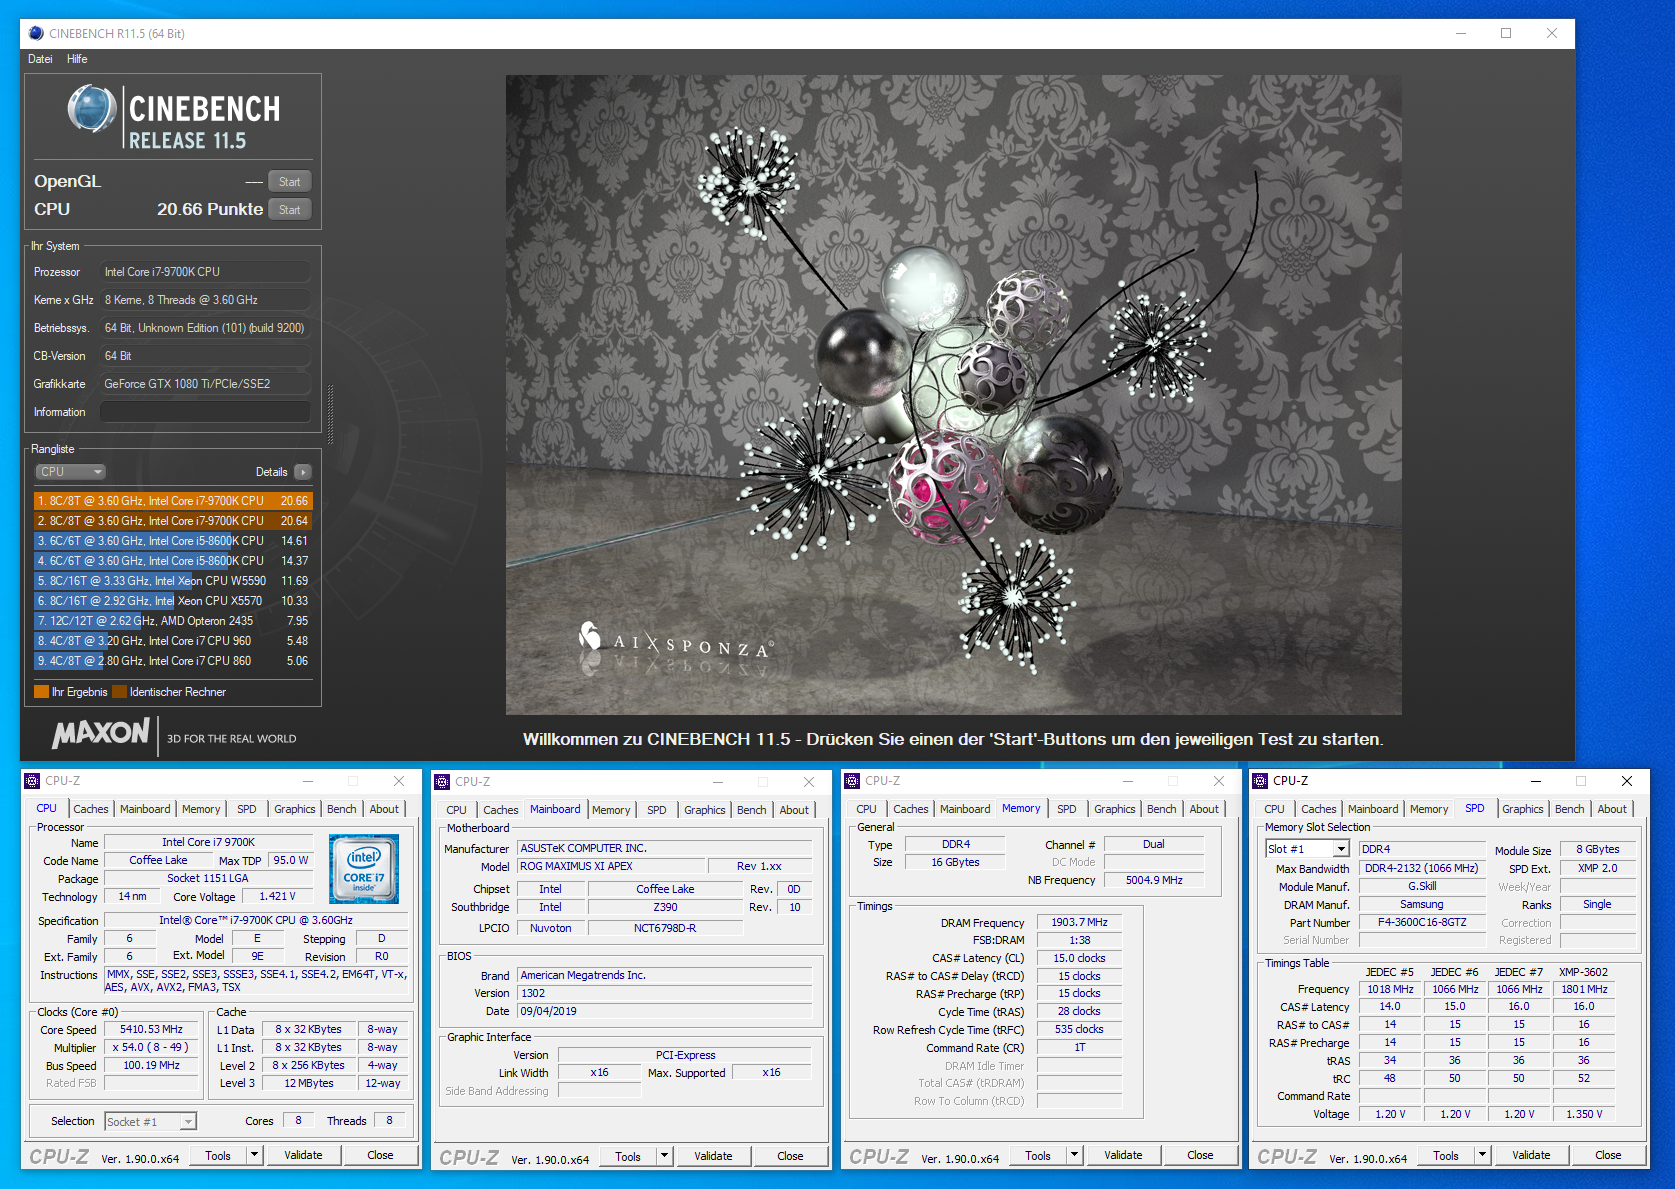Image resolution: width=1675 pixels, height=1189 pixels.
Task: Open Tools dropdown arrow in CPU tab window
Action: [254, 1155]
